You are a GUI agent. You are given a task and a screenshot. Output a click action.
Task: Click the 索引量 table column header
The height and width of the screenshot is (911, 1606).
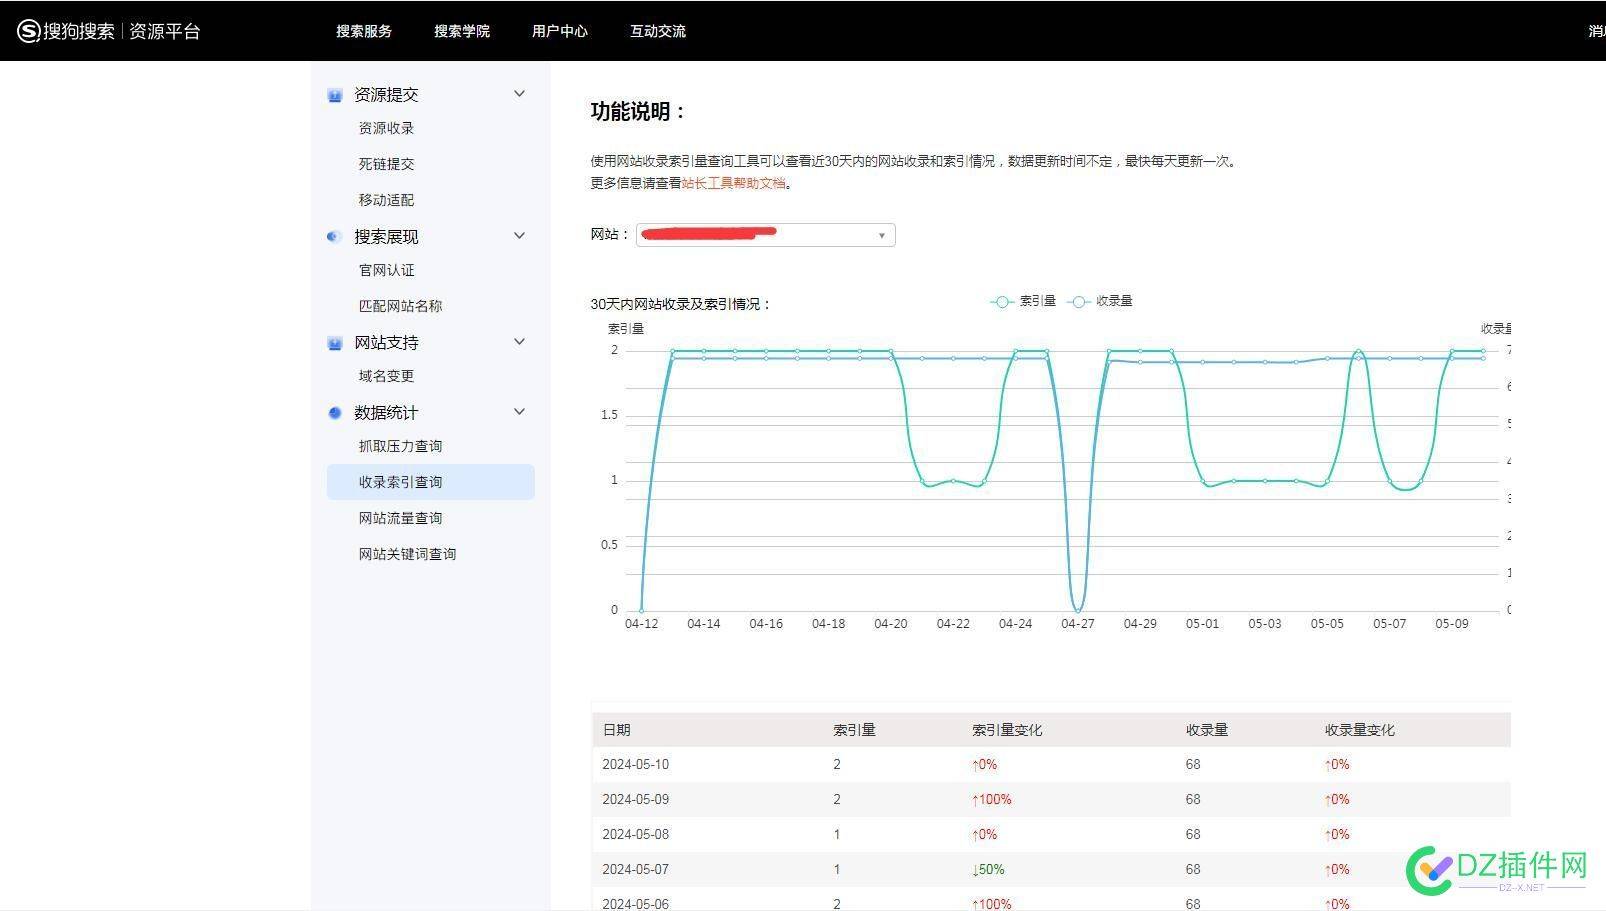click(854, 730)
